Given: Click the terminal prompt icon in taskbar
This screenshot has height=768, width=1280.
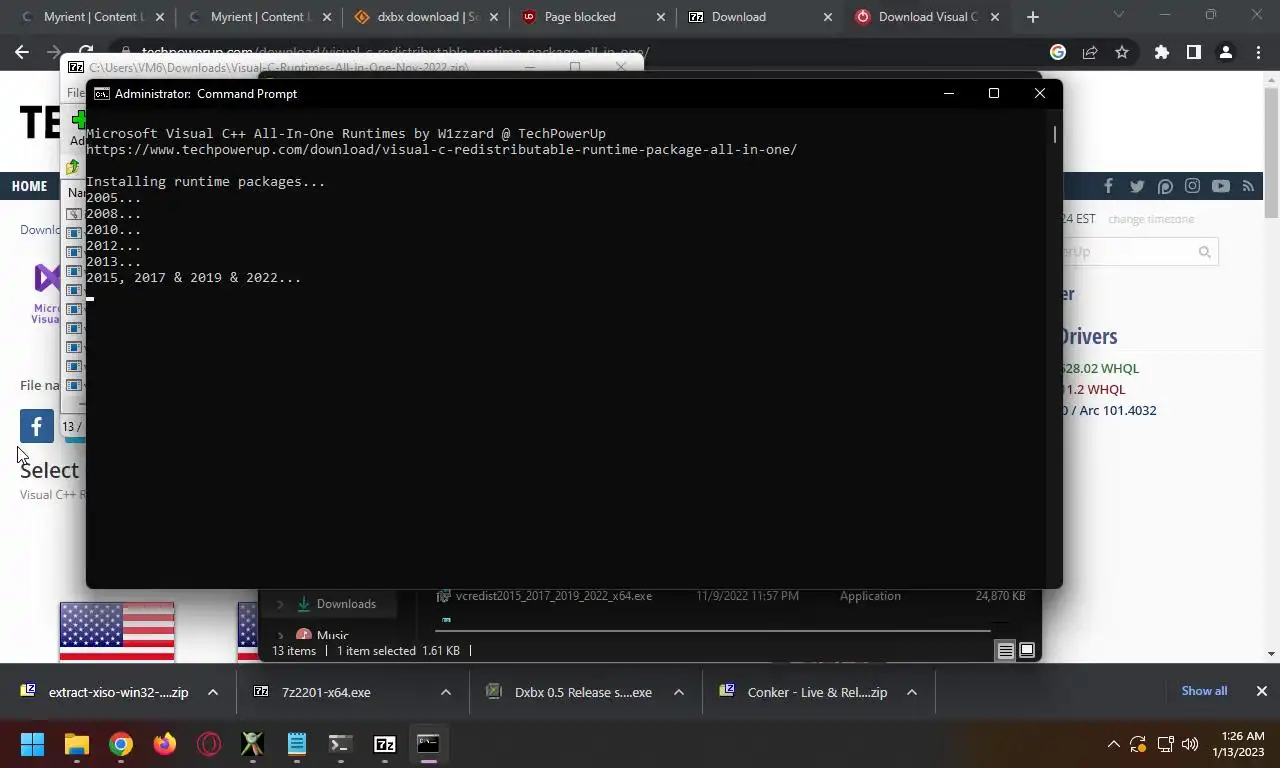Looking at the screenshot, I should coord(341,744).
